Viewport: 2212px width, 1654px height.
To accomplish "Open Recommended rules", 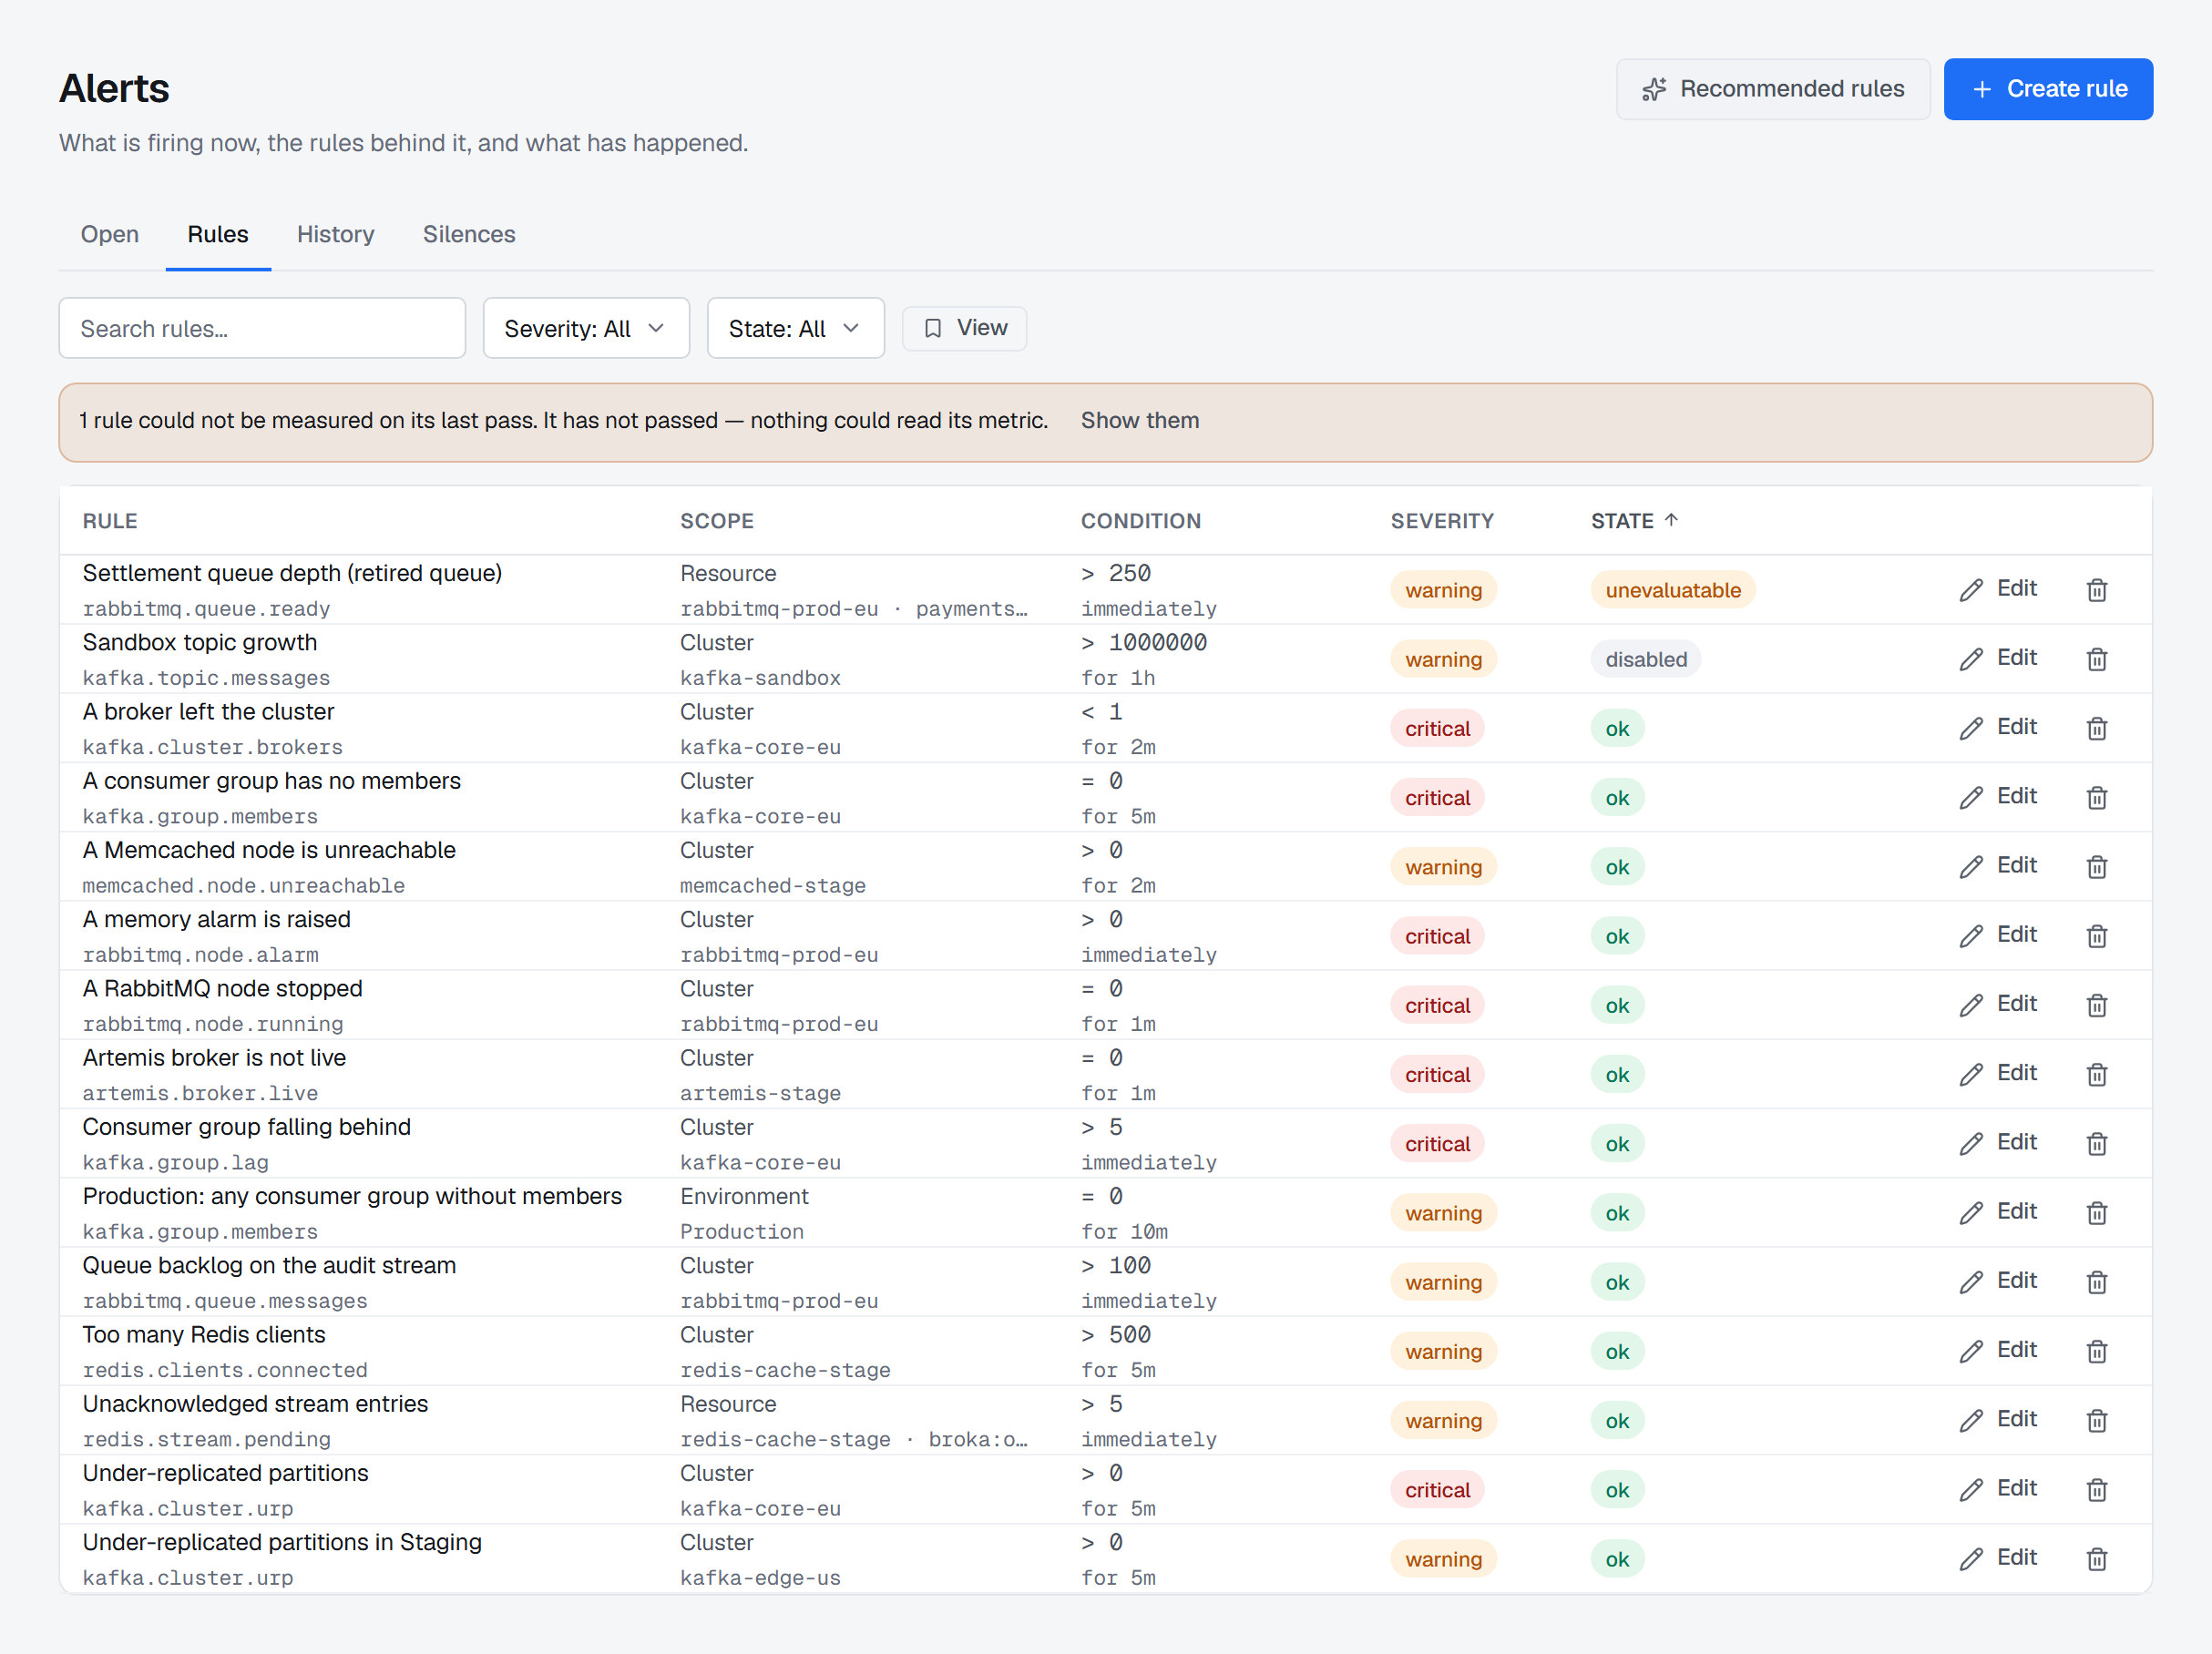I will 1773,89.
